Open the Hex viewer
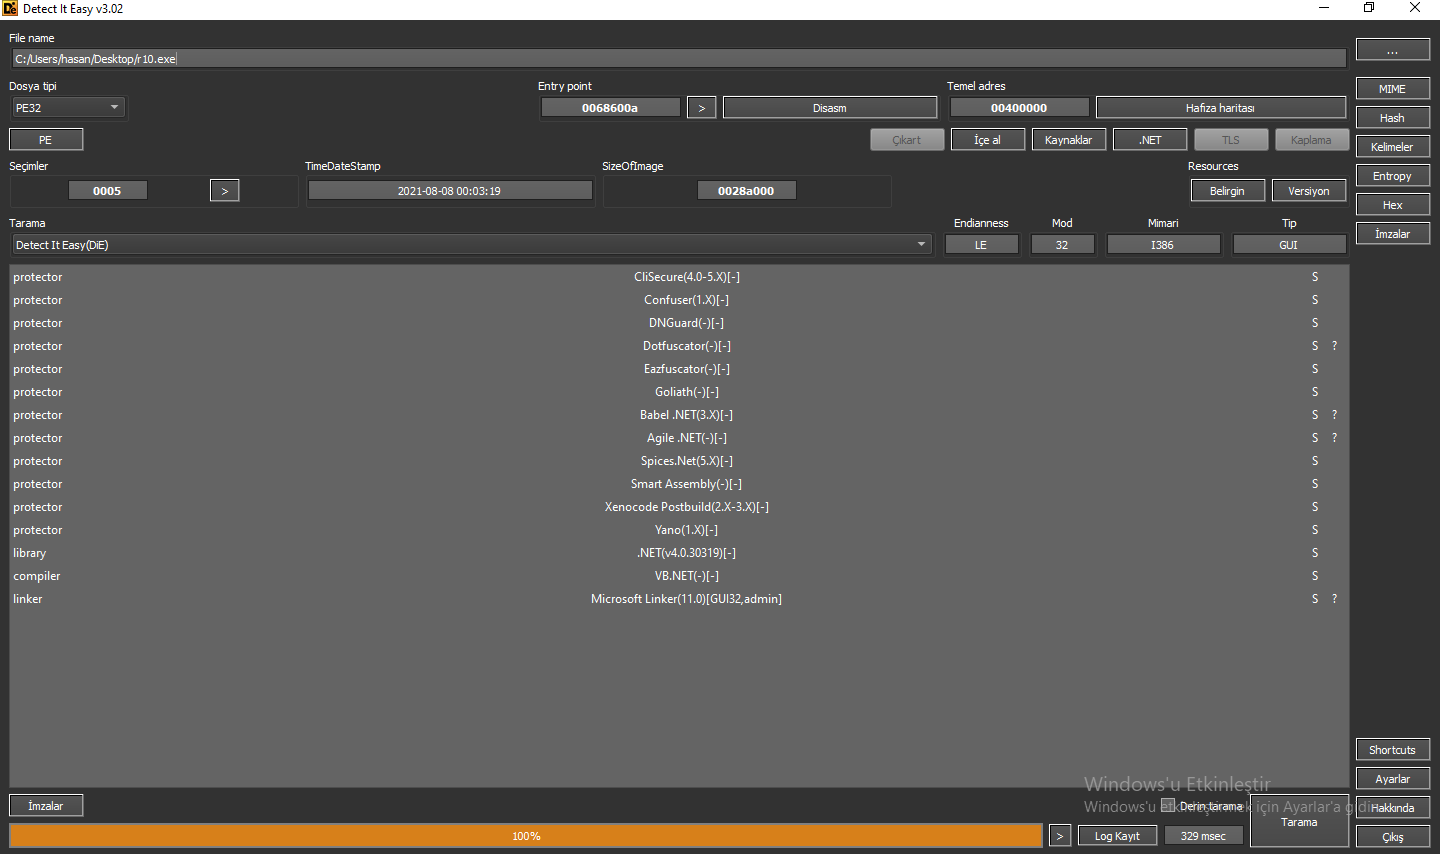The image size is (1440, 854). pos(1393,205)
